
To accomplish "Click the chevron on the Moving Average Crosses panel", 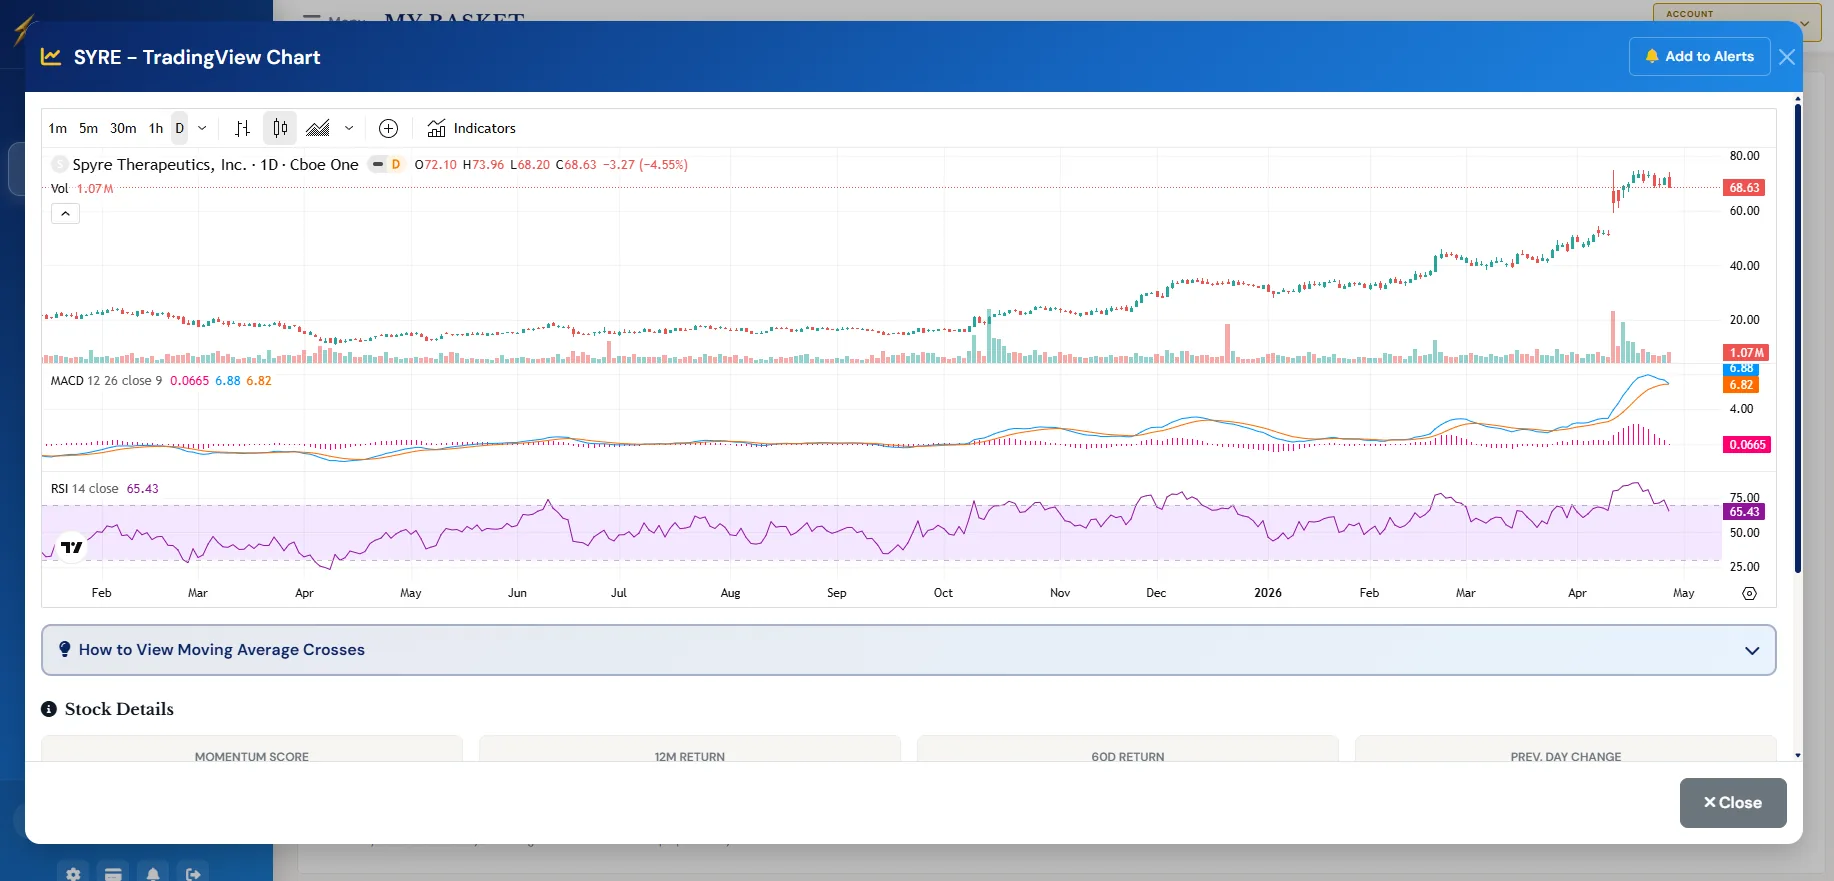I will (x=1752, y=650).
